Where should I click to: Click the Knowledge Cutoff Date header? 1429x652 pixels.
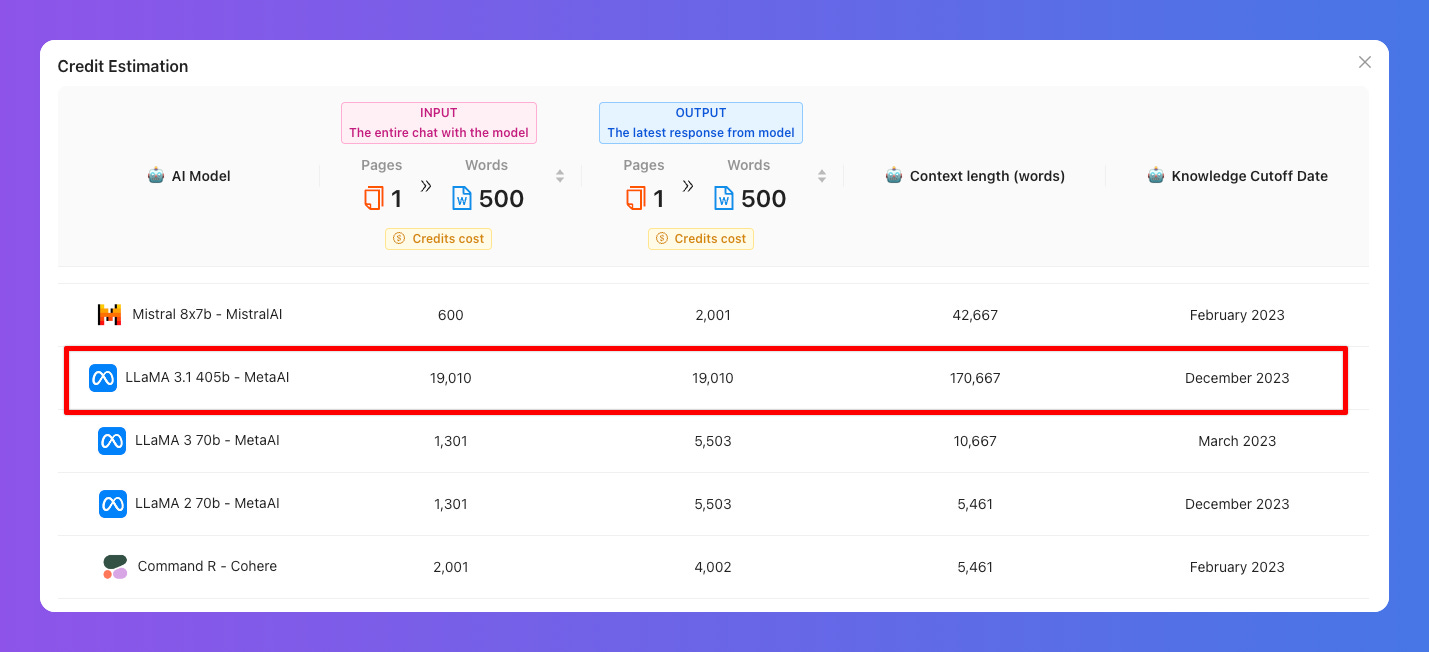click(x=1250, y=176)
